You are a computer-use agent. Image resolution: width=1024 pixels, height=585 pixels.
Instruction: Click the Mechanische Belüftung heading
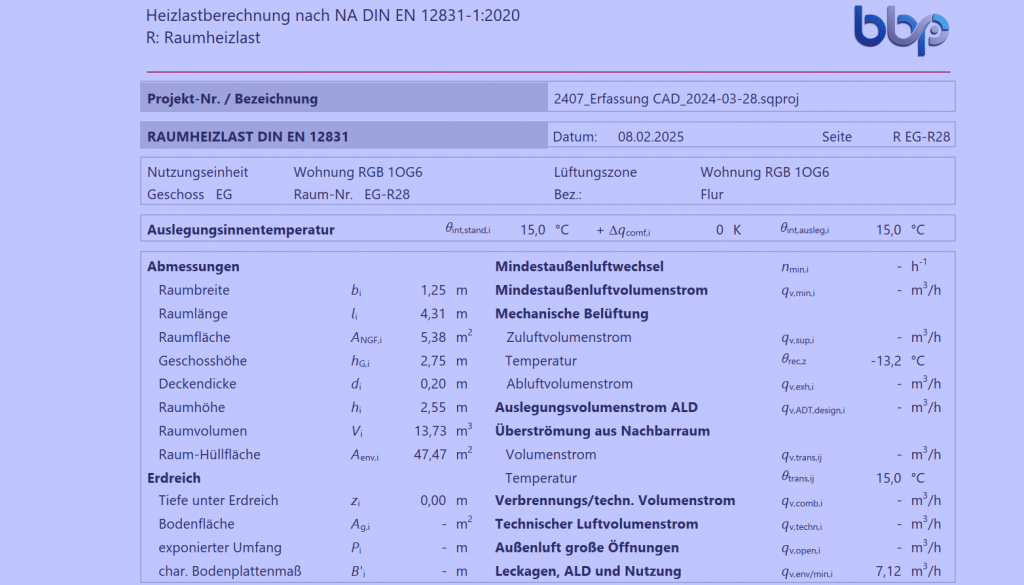point(571,313)
